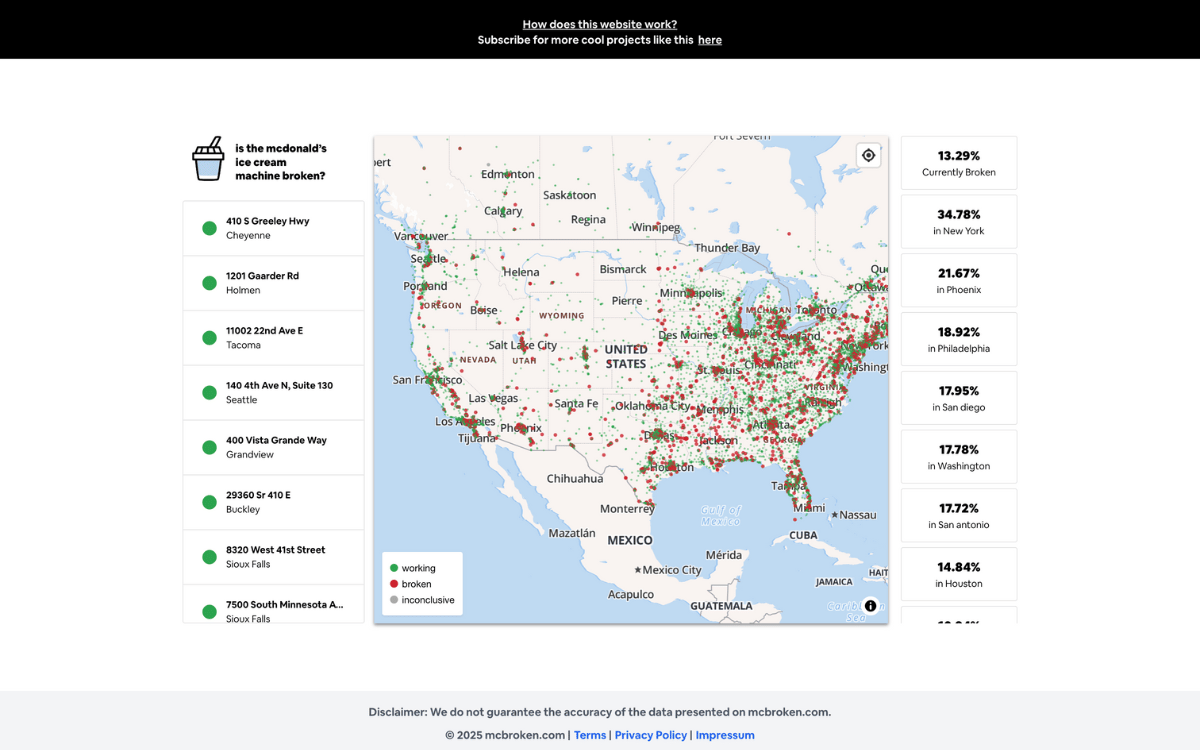This screenshot has height=750, width=1200.
Task: Select the 7500 South Minnesota entry
Action: coord(273,604)
